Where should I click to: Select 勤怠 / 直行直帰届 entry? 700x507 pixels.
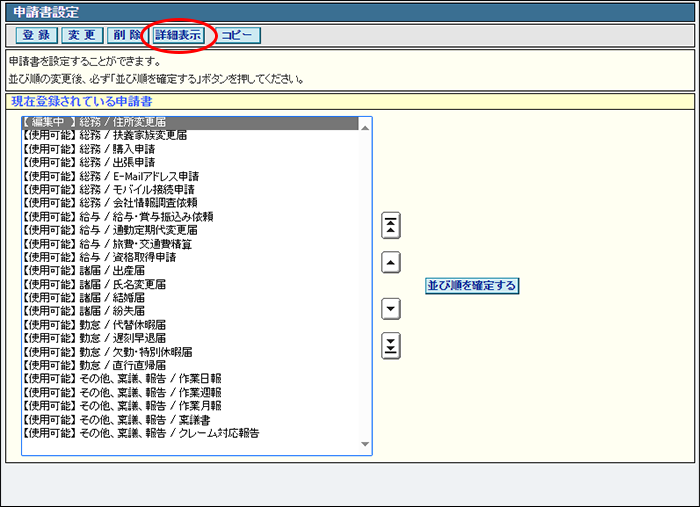(190, 366)
